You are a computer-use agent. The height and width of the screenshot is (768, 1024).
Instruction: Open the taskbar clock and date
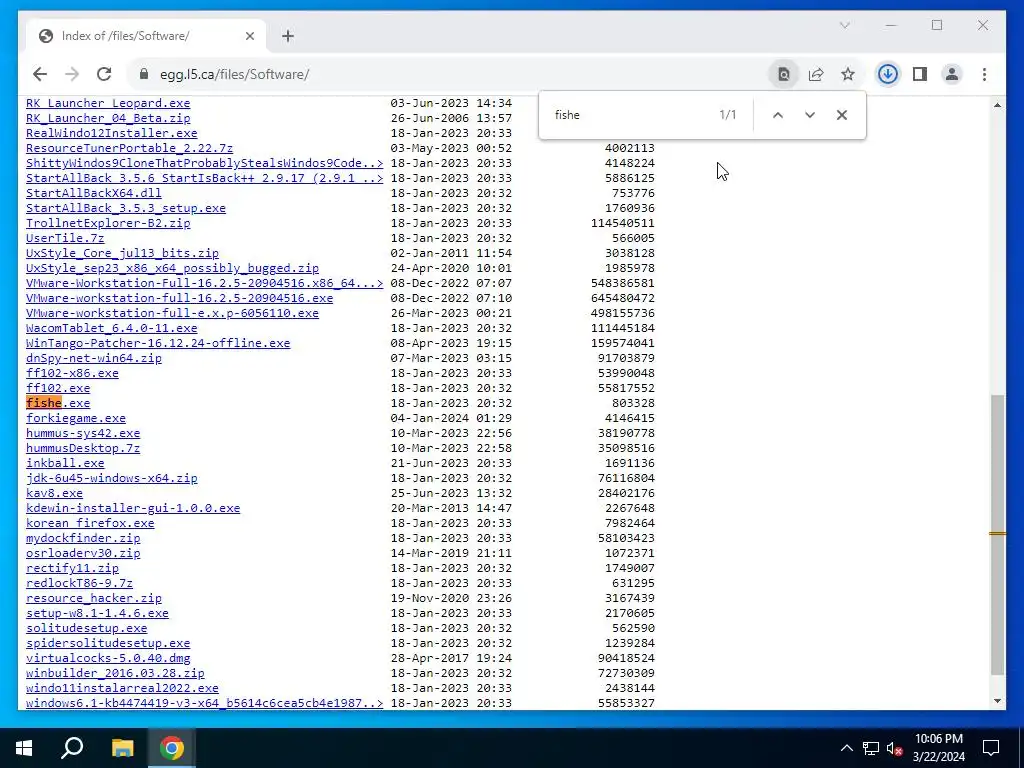click(x=938, y=748)
